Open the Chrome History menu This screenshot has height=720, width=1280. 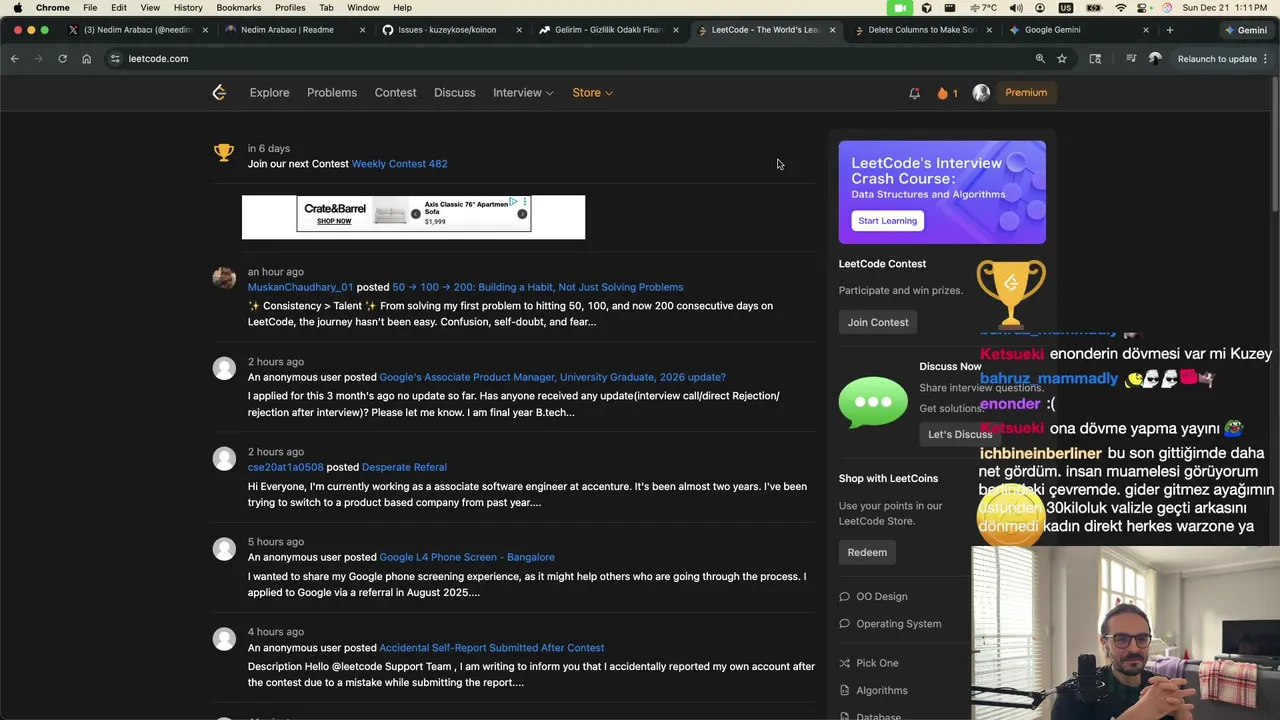pyautogui.click(x=188, y=7)
